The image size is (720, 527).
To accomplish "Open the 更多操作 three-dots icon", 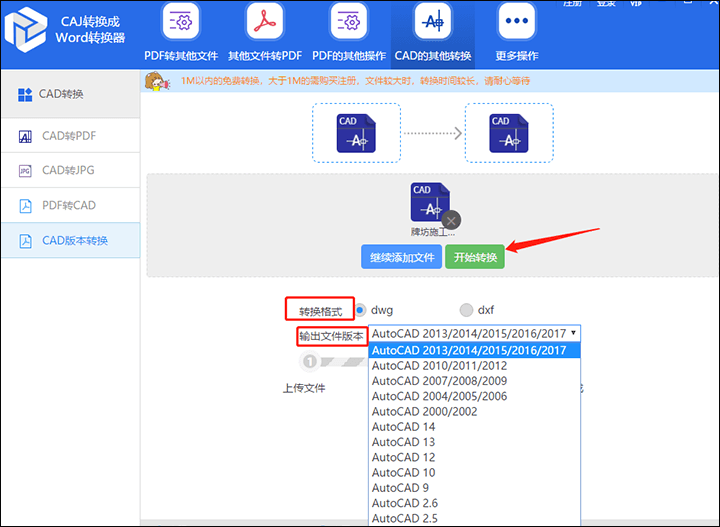I will pos(517,22).
